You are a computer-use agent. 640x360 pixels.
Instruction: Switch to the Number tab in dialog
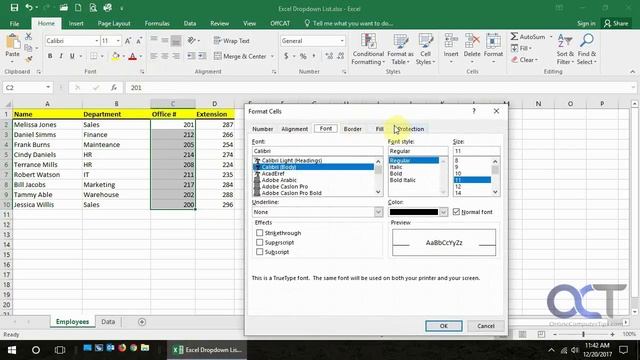coord(262,129)
